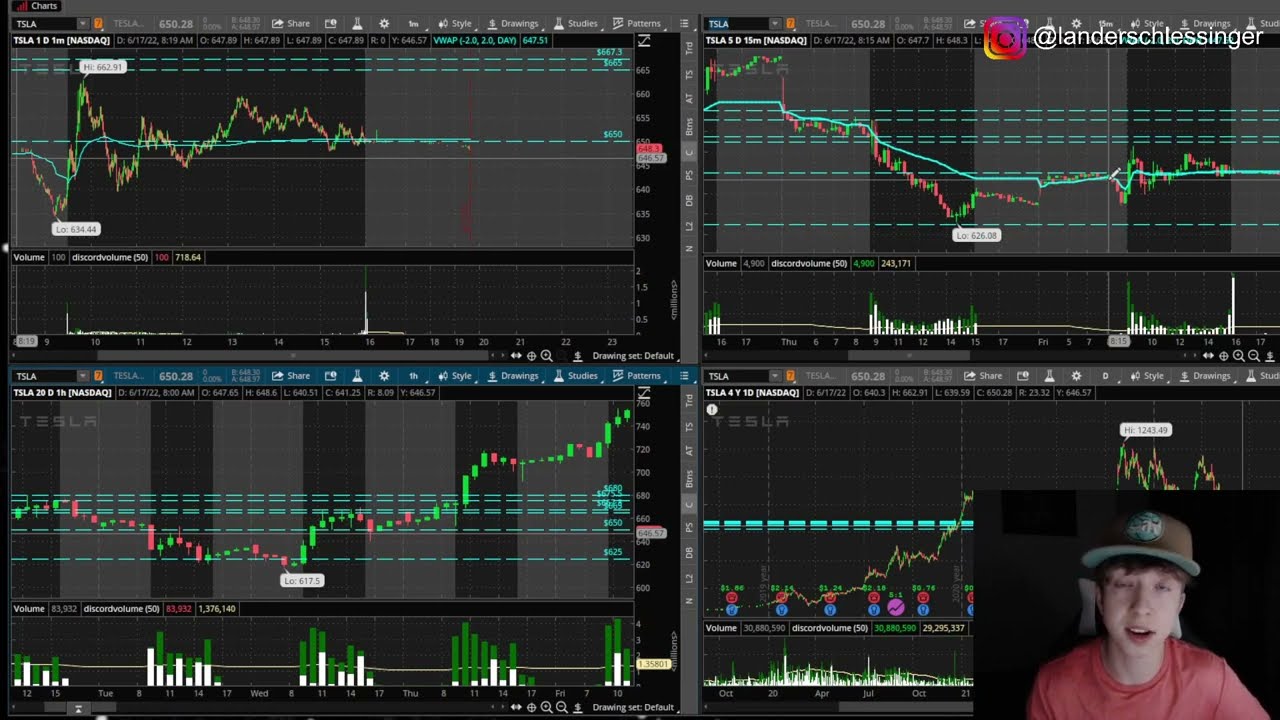
Task: Open the 1m timeframe selector
Action: pos(413,23)
